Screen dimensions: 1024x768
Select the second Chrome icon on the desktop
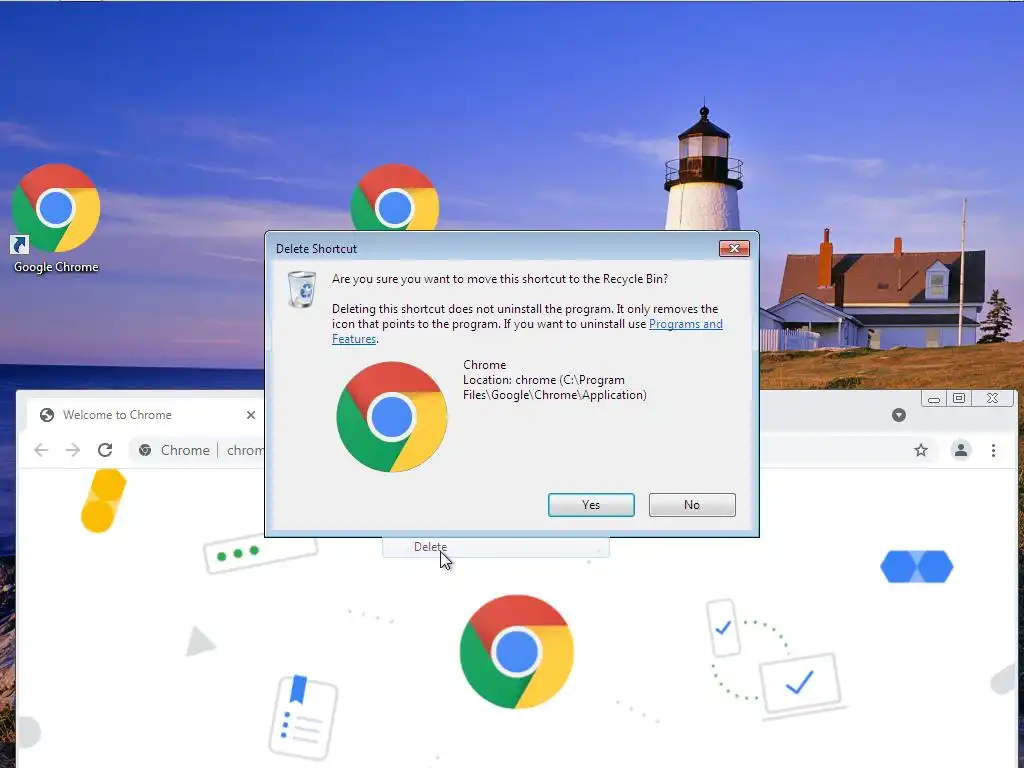pos(394,197)
